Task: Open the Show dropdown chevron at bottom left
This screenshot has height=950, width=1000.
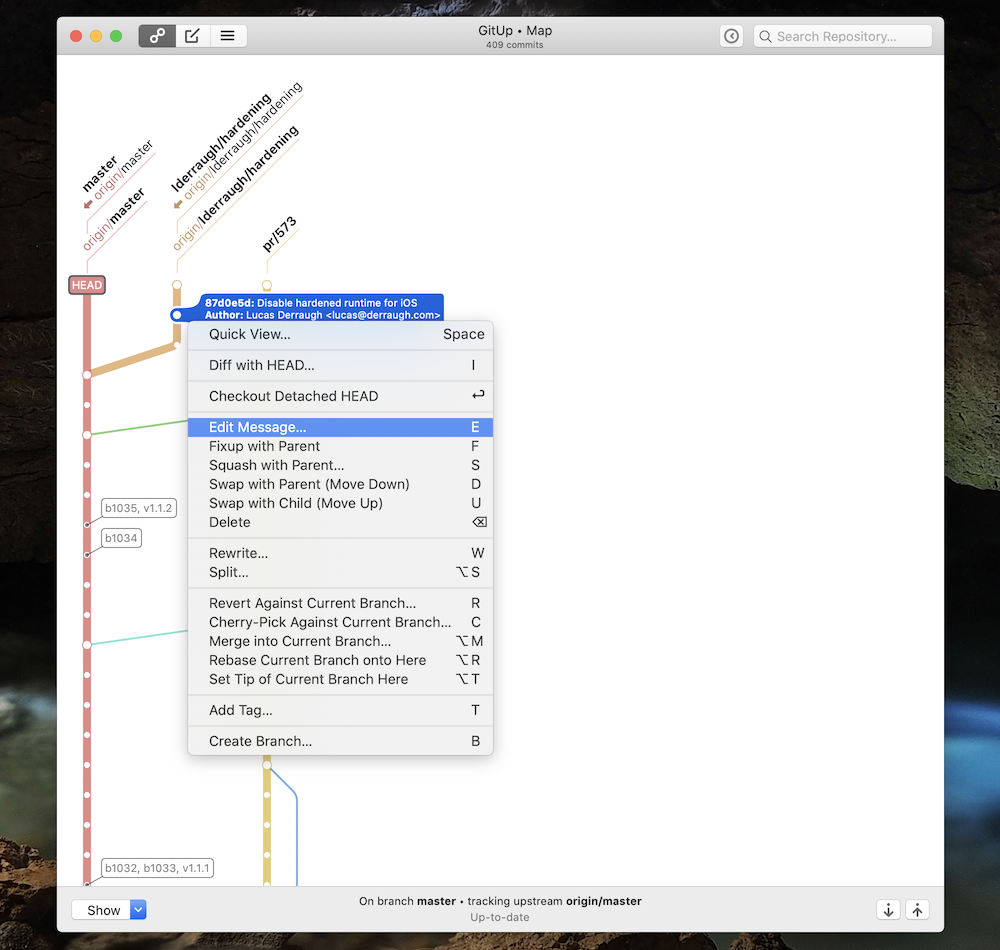Action: pyautogui.click(x=137, y=910)
